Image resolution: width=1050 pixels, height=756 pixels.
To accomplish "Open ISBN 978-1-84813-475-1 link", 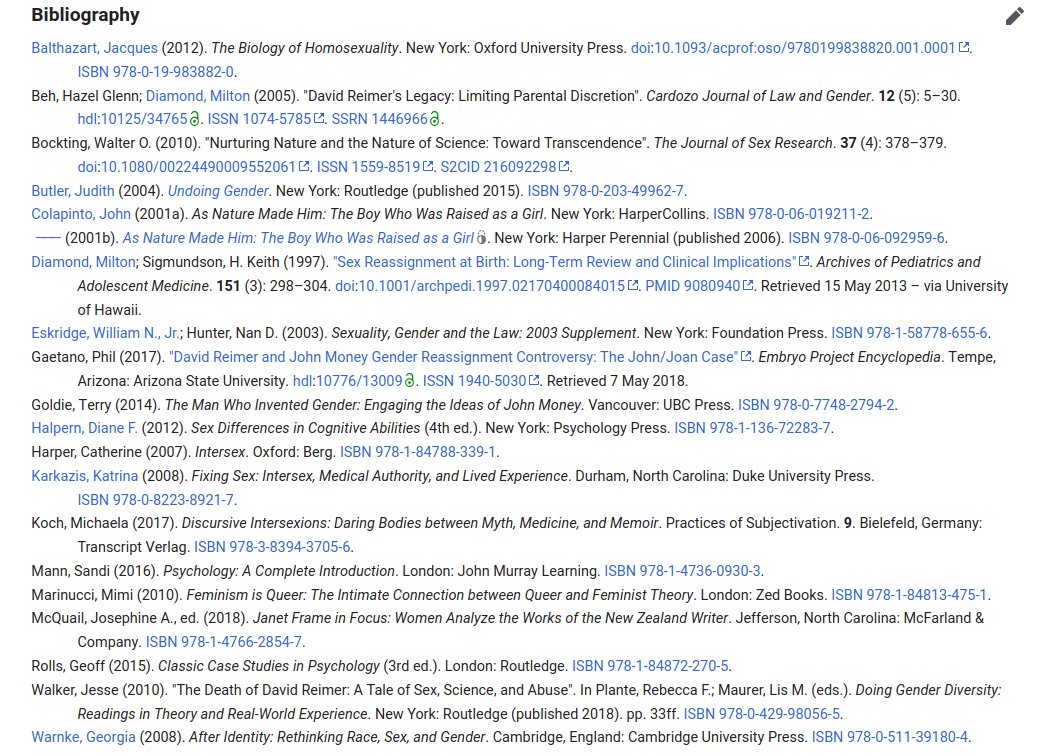I will [909, 595].
